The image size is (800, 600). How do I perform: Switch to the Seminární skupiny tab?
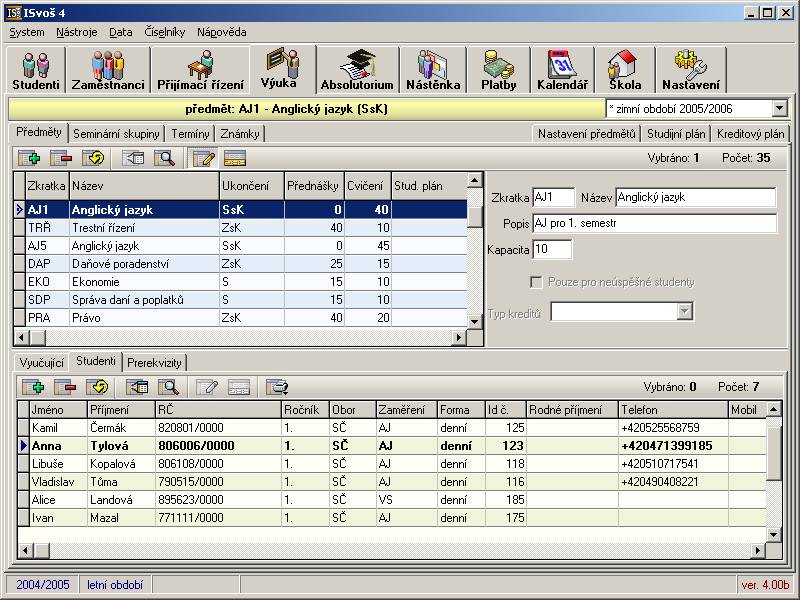[116, 134]
